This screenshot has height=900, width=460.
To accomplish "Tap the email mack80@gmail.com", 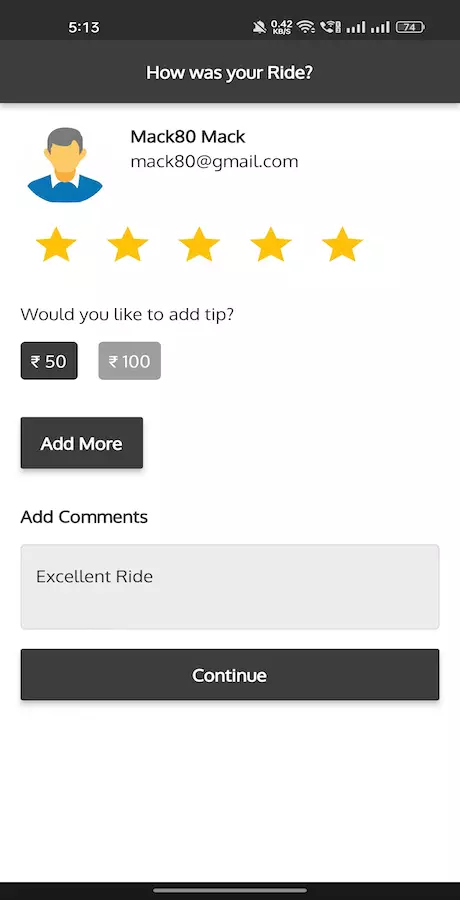I will (x=215, y=162).
